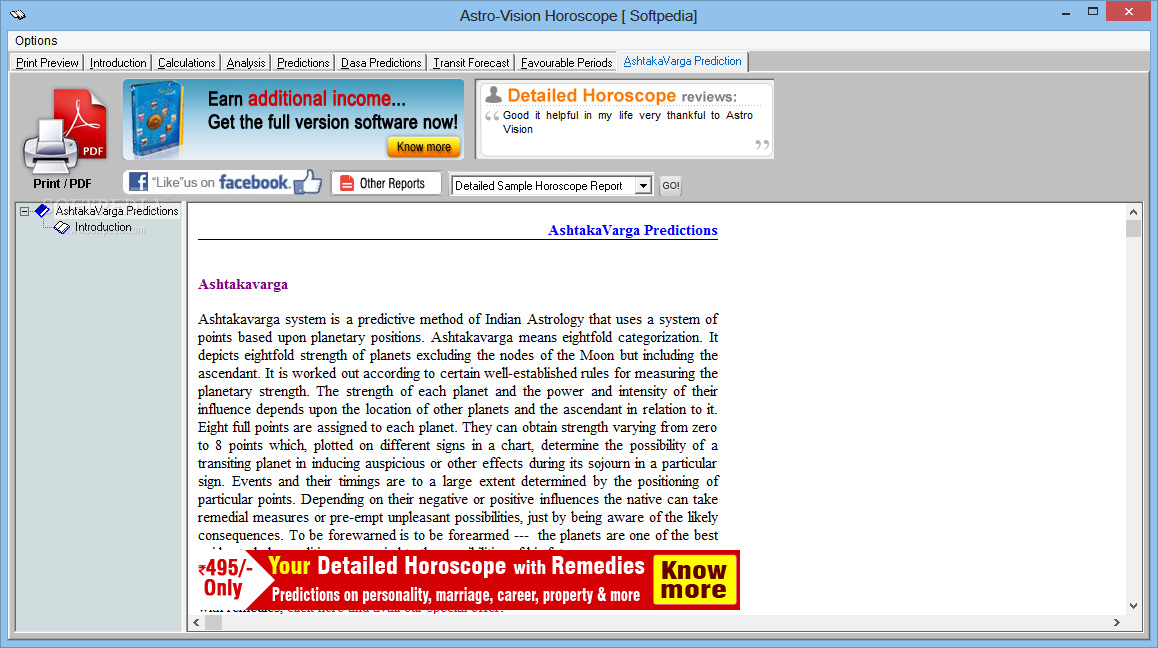Viewport: 1158px width, 648px height.
Task: Click Know more in full version banner
Action: click(x=424, y=147)
